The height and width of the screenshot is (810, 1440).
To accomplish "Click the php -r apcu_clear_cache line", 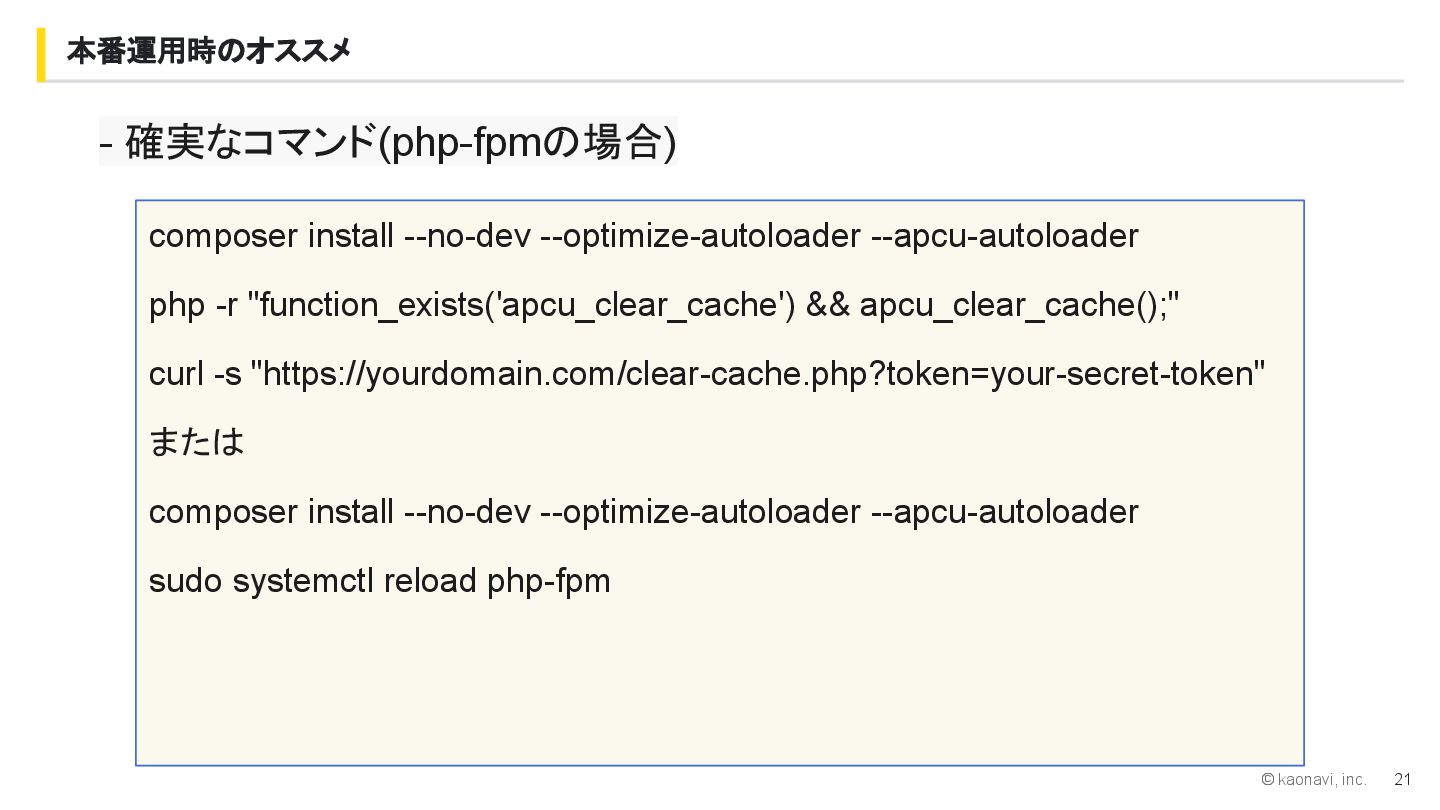I will click(665, 305).
